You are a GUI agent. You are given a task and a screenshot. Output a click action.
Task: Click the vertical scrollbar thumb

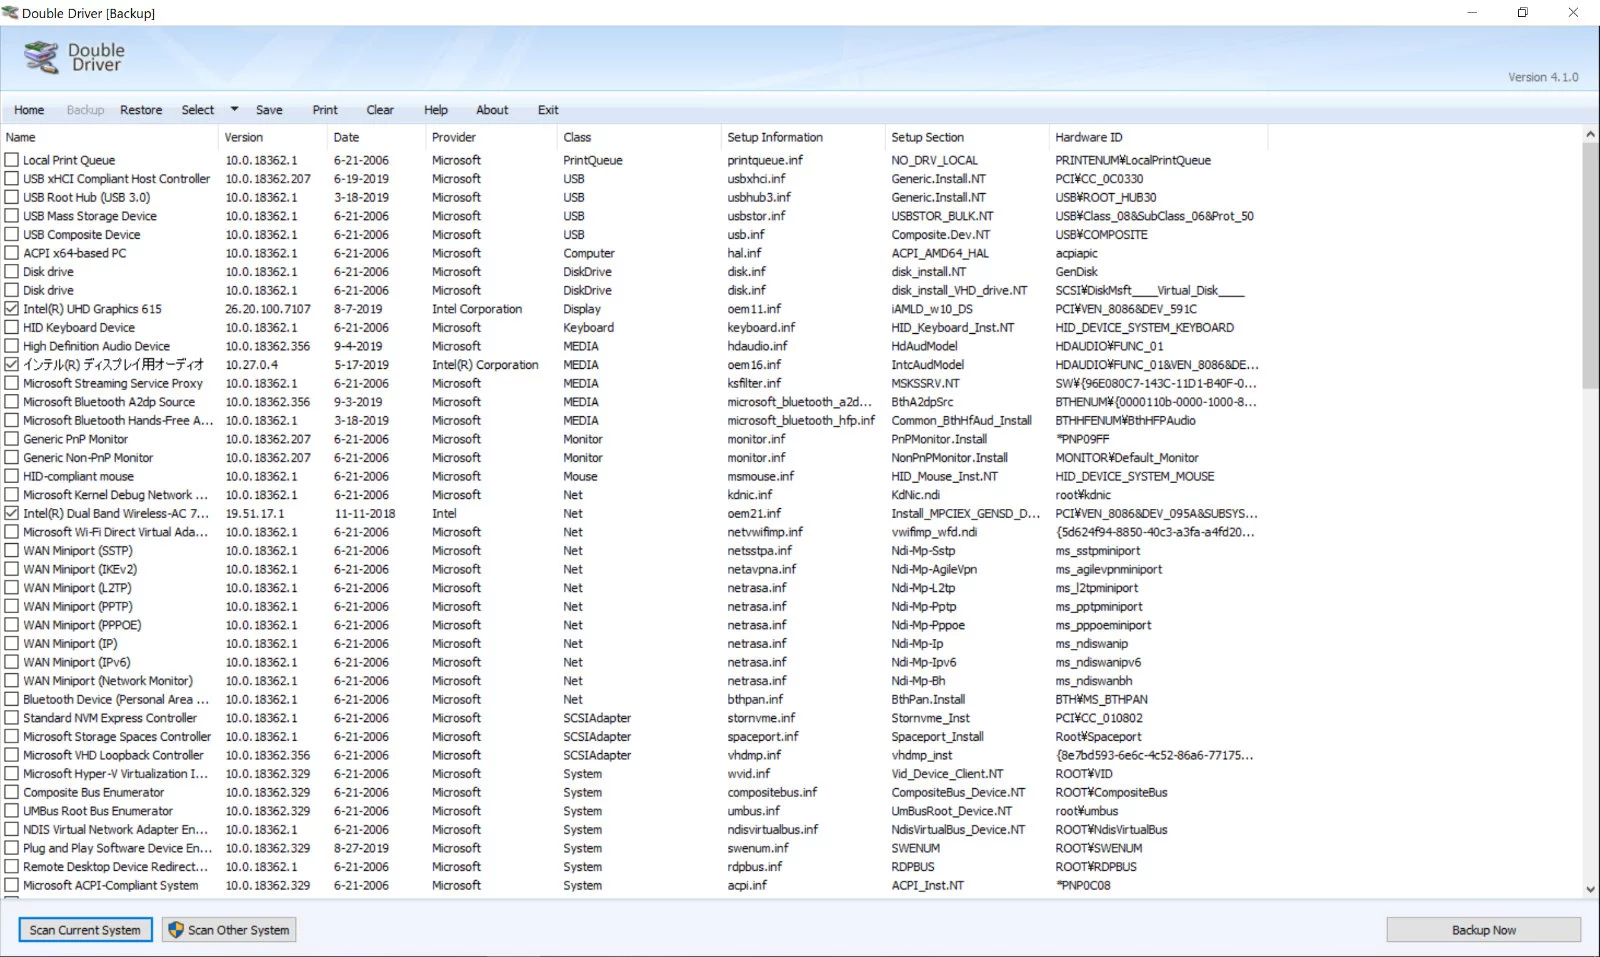pyautogui.click(x=1590, y=265)
